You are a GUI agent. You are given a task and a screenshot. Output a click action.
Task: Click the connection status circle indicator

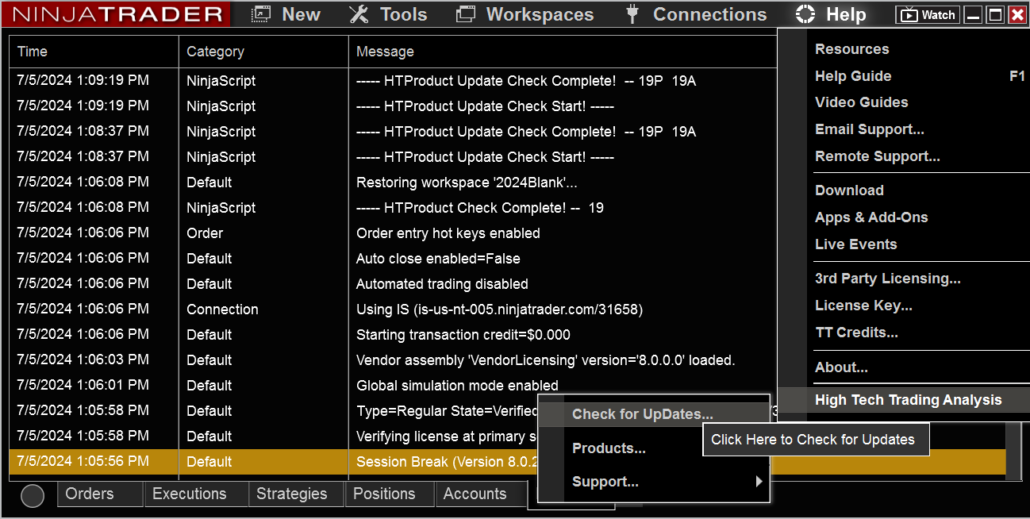click(32, 495)
